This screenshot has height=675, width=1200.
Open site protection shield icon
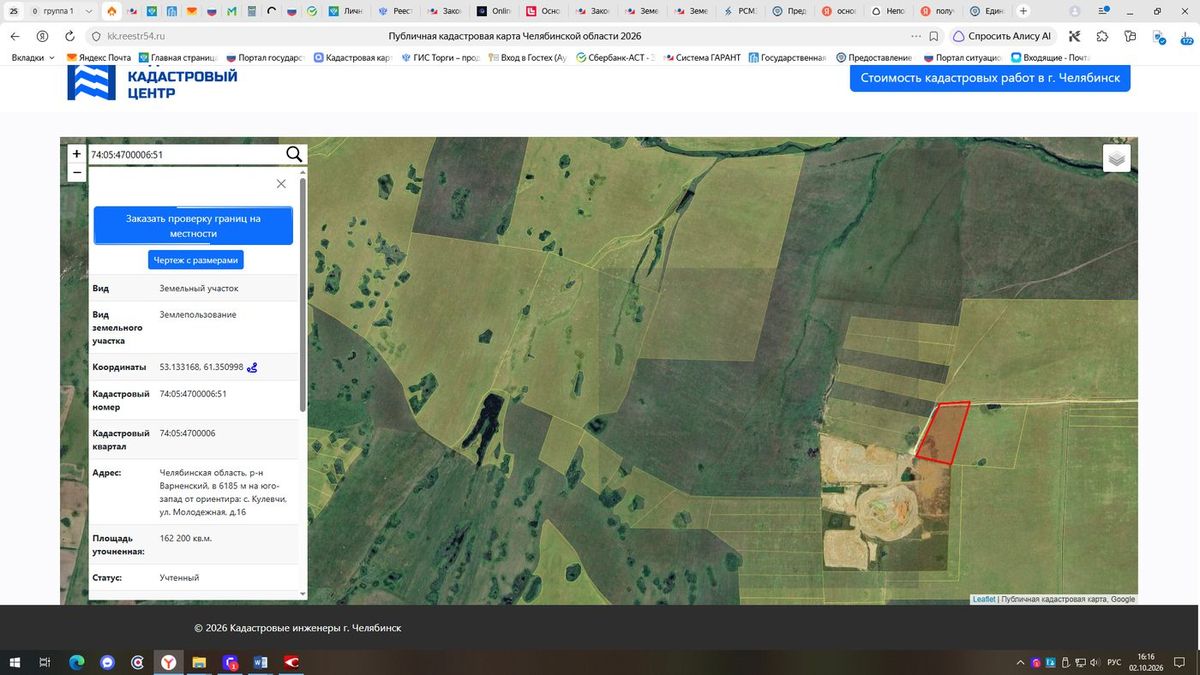tap(96, 36)
